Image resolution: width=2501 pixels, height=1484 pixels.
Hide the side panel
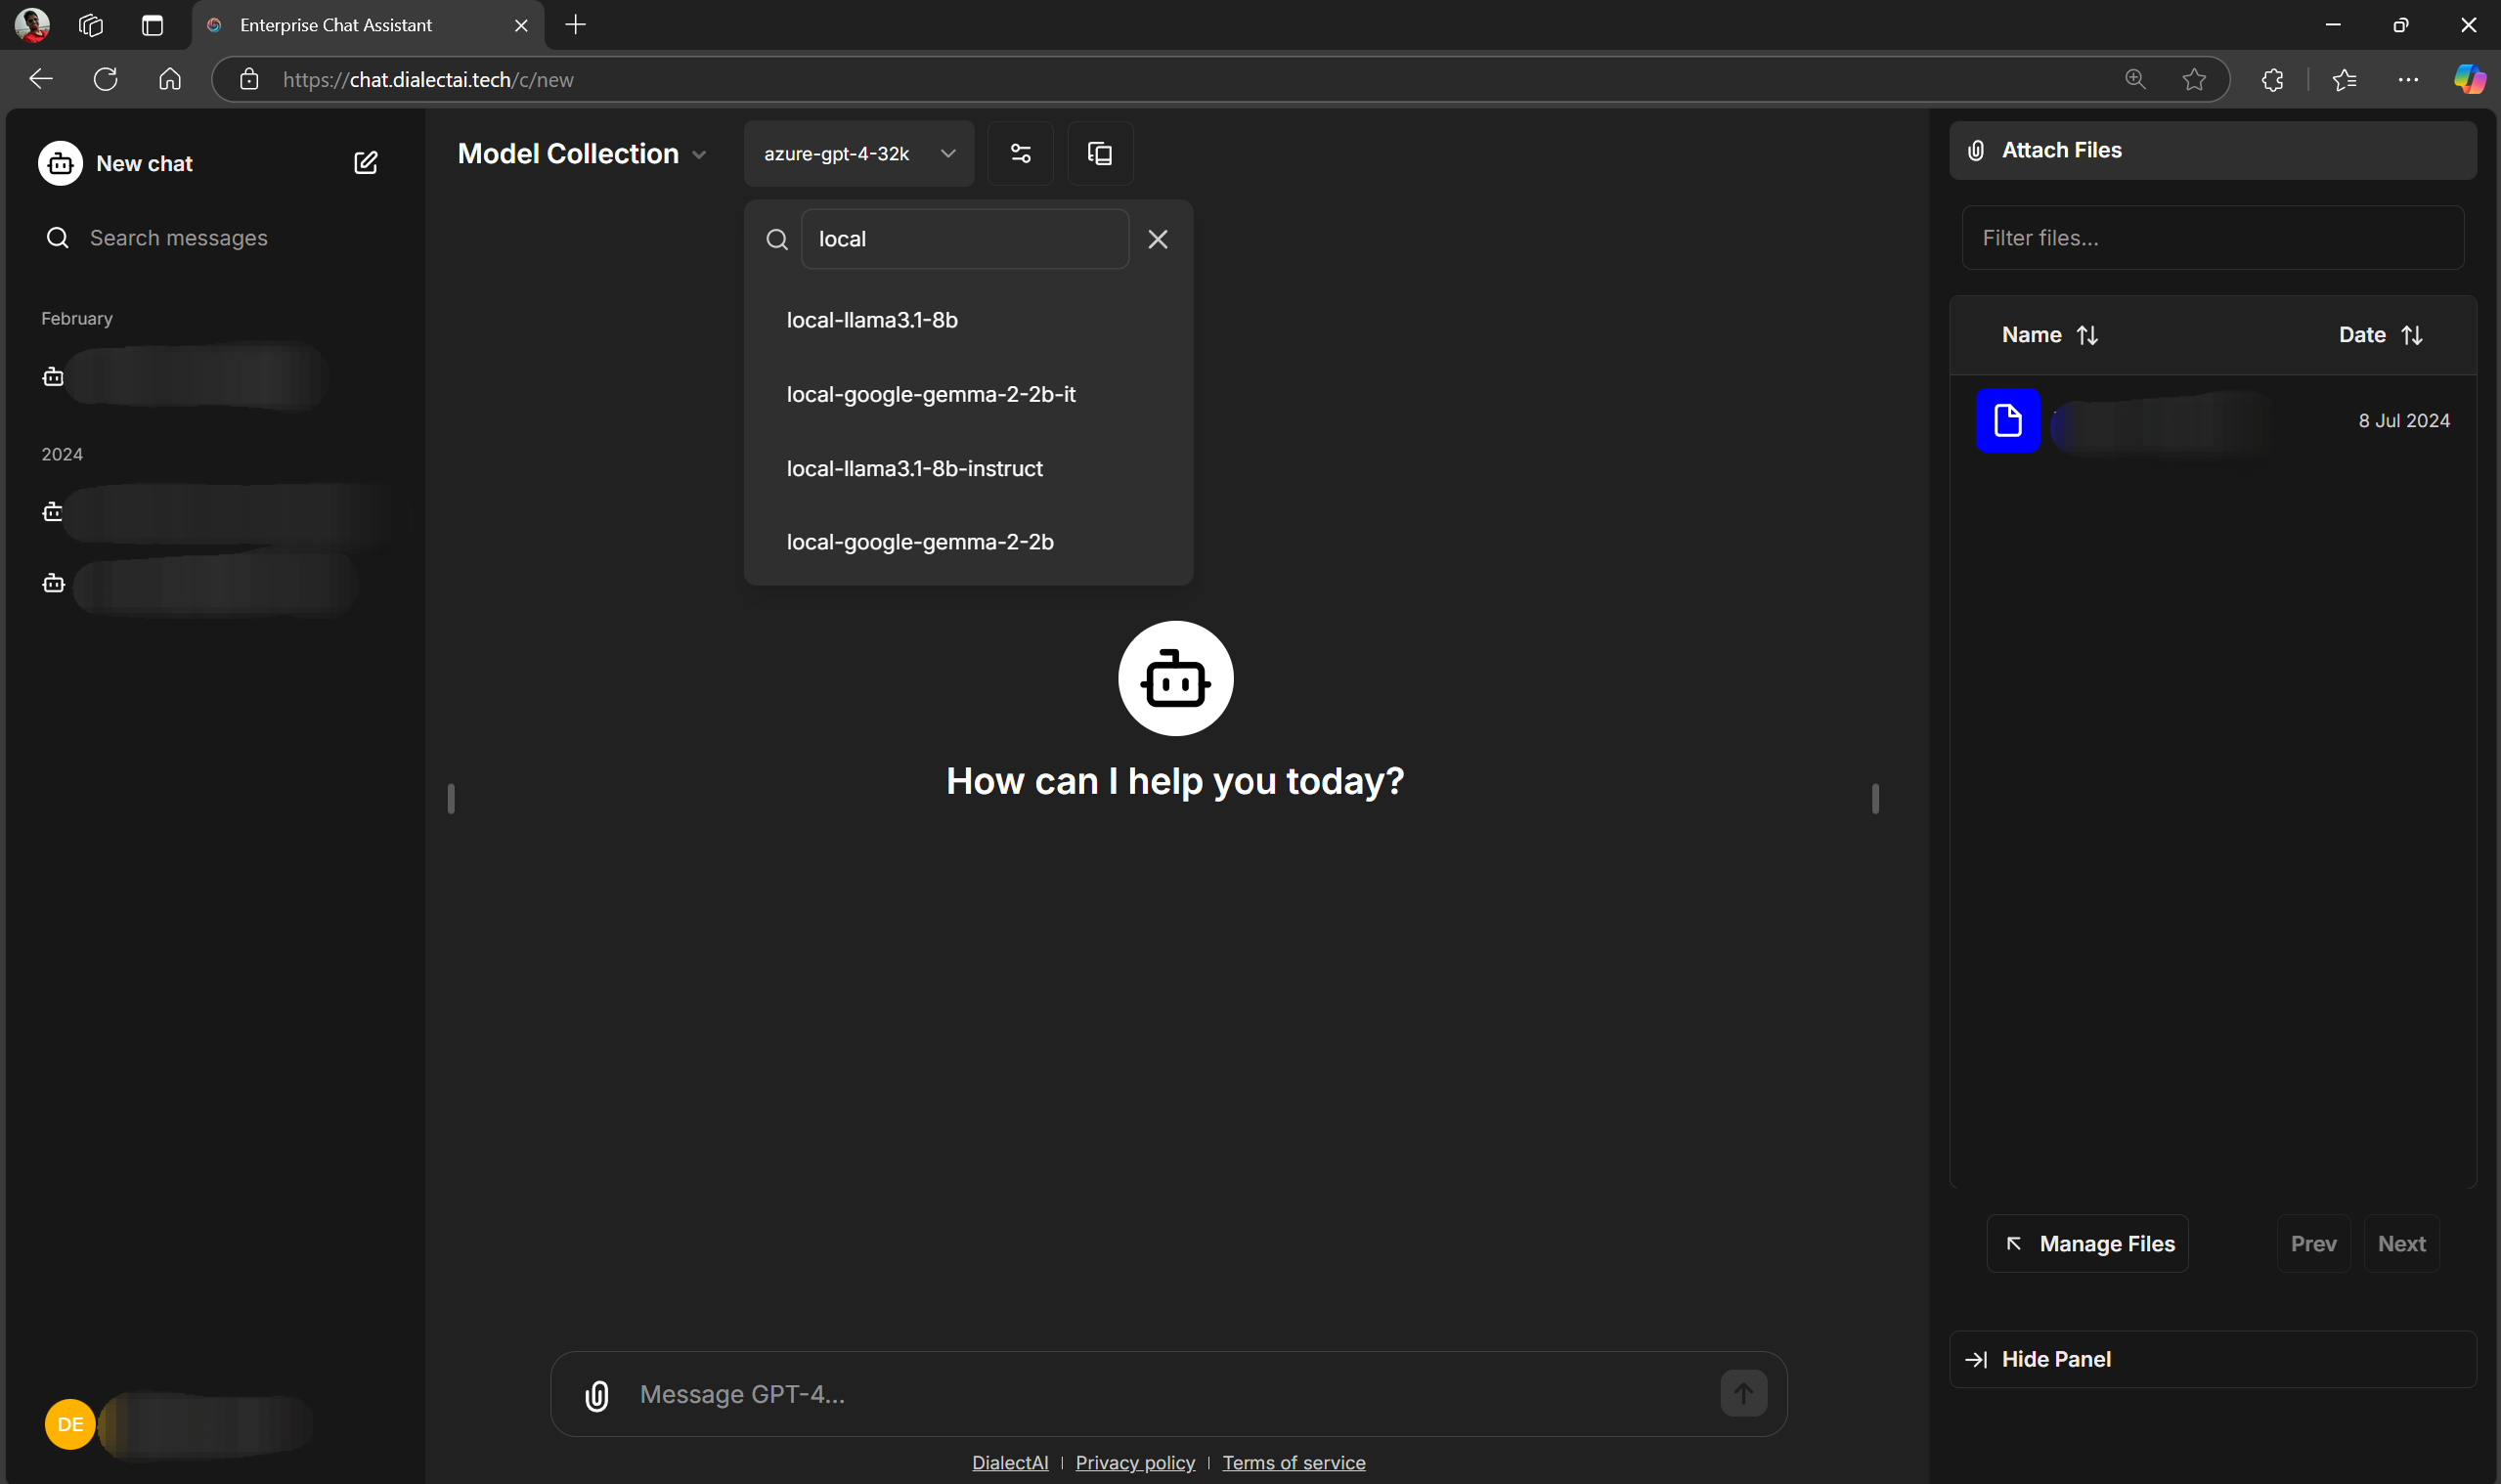(2212, 1359)
